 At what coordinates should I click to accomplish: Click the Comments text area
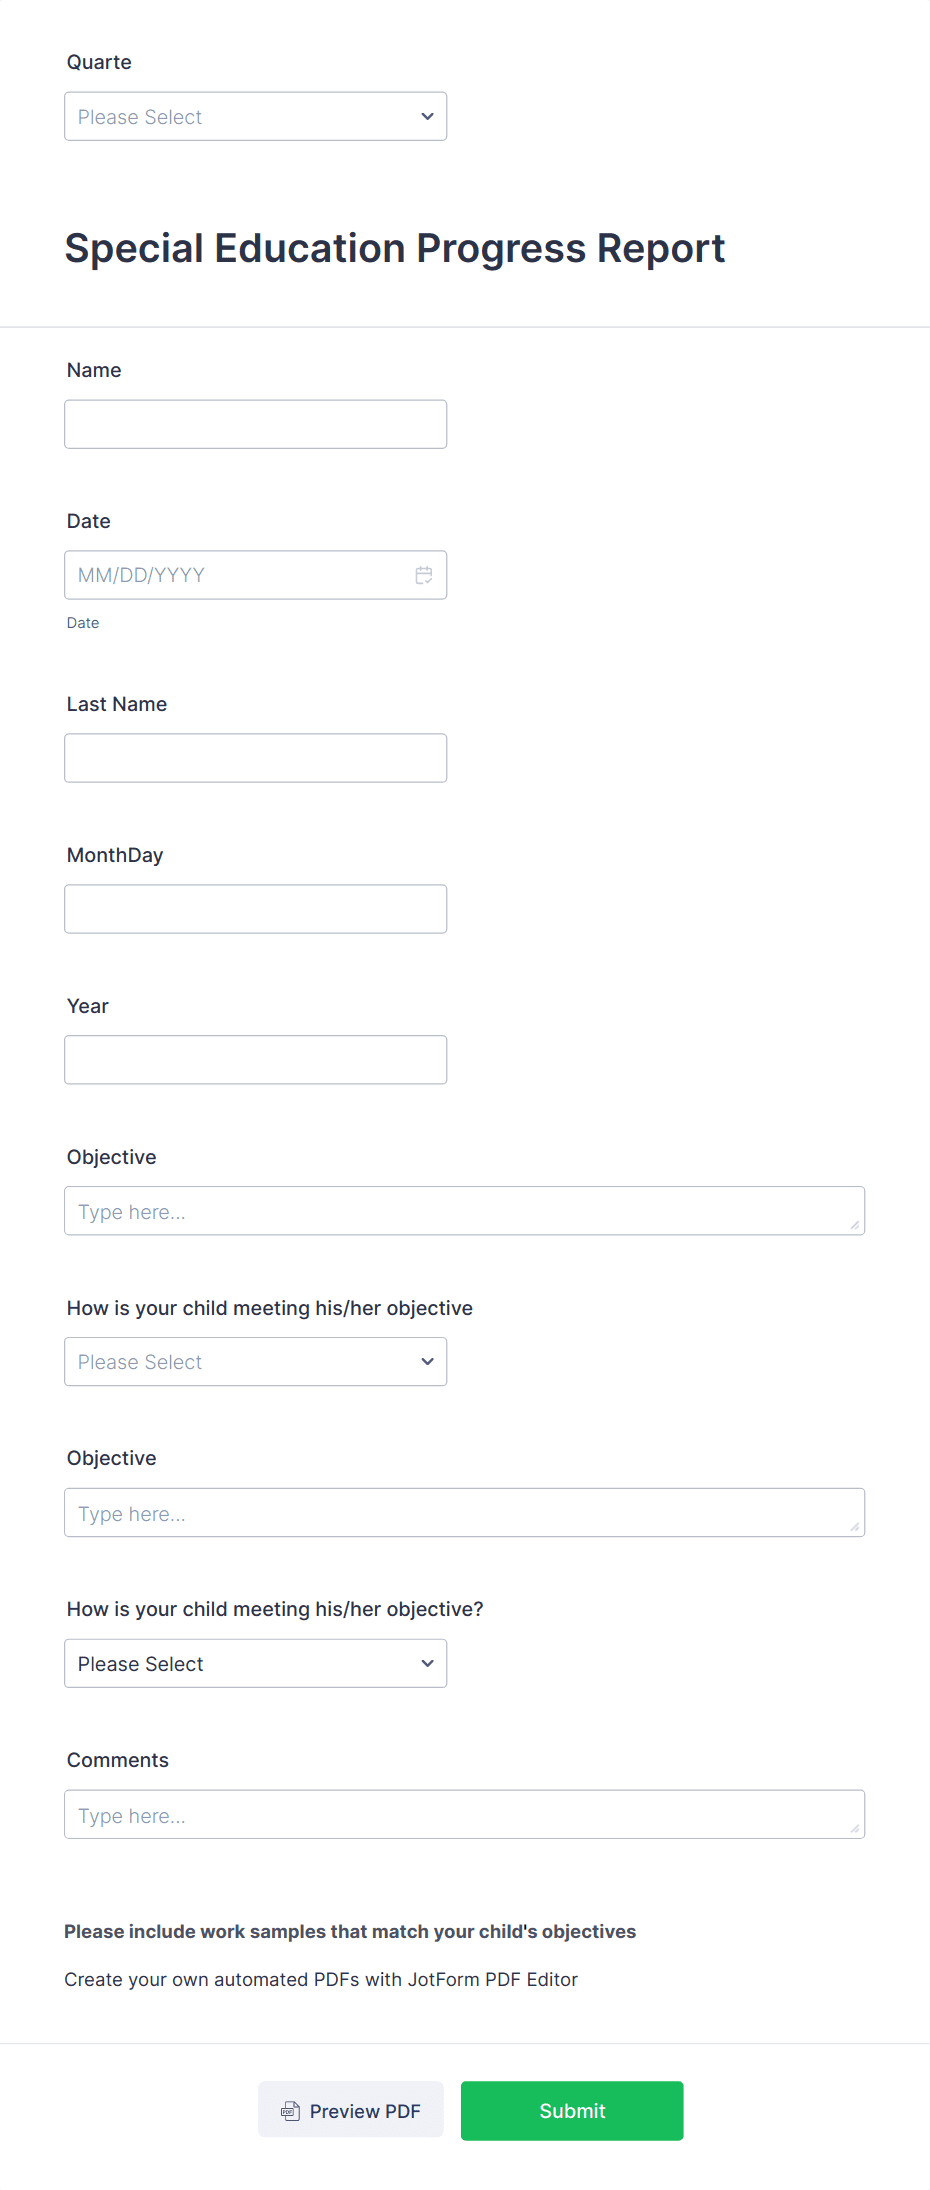(464, 1813)
